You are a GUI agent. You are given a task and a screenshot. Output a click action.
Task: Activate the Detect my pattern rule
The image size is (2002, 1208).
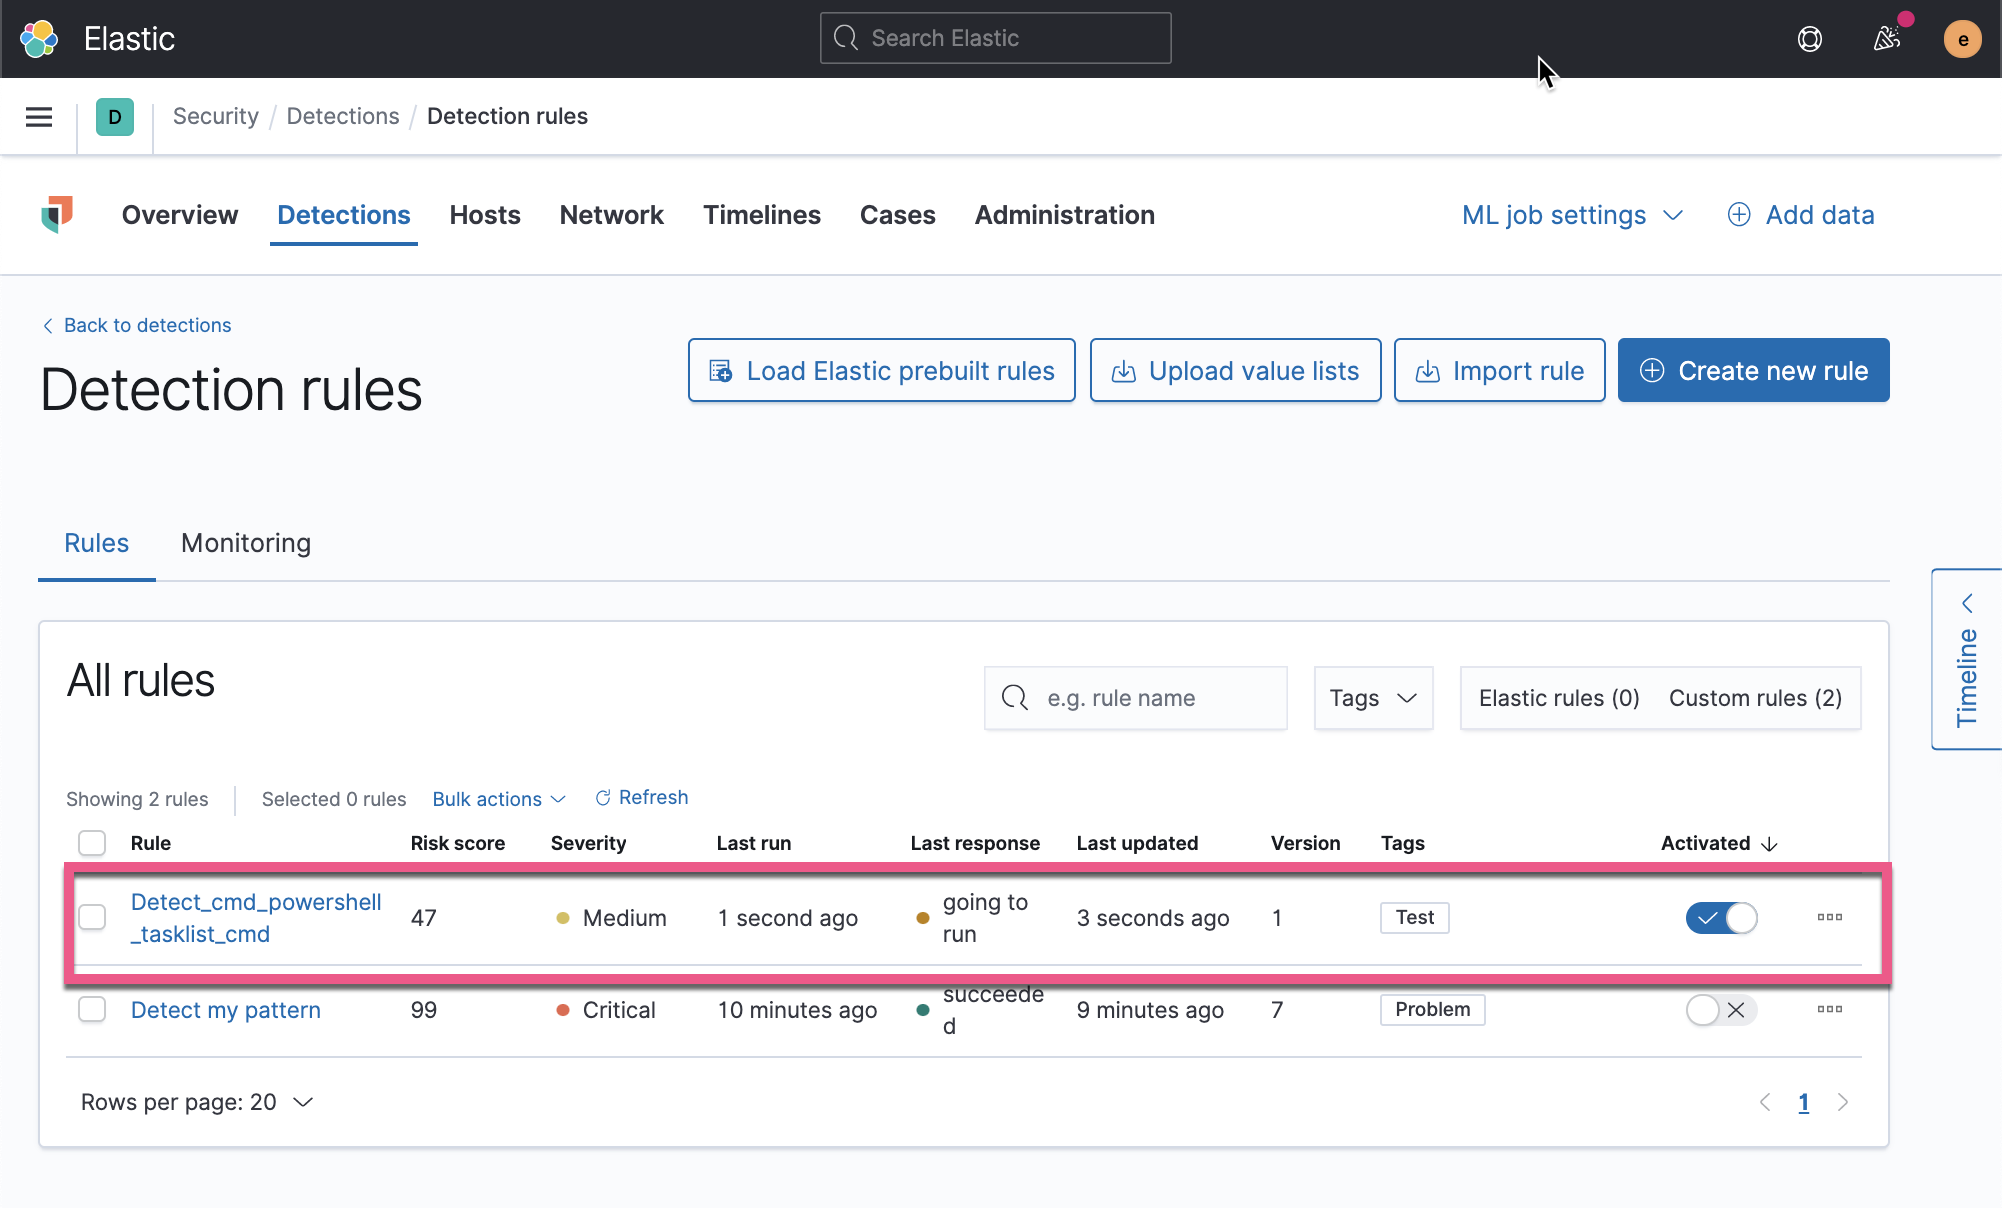[x=1721, y=1010]
